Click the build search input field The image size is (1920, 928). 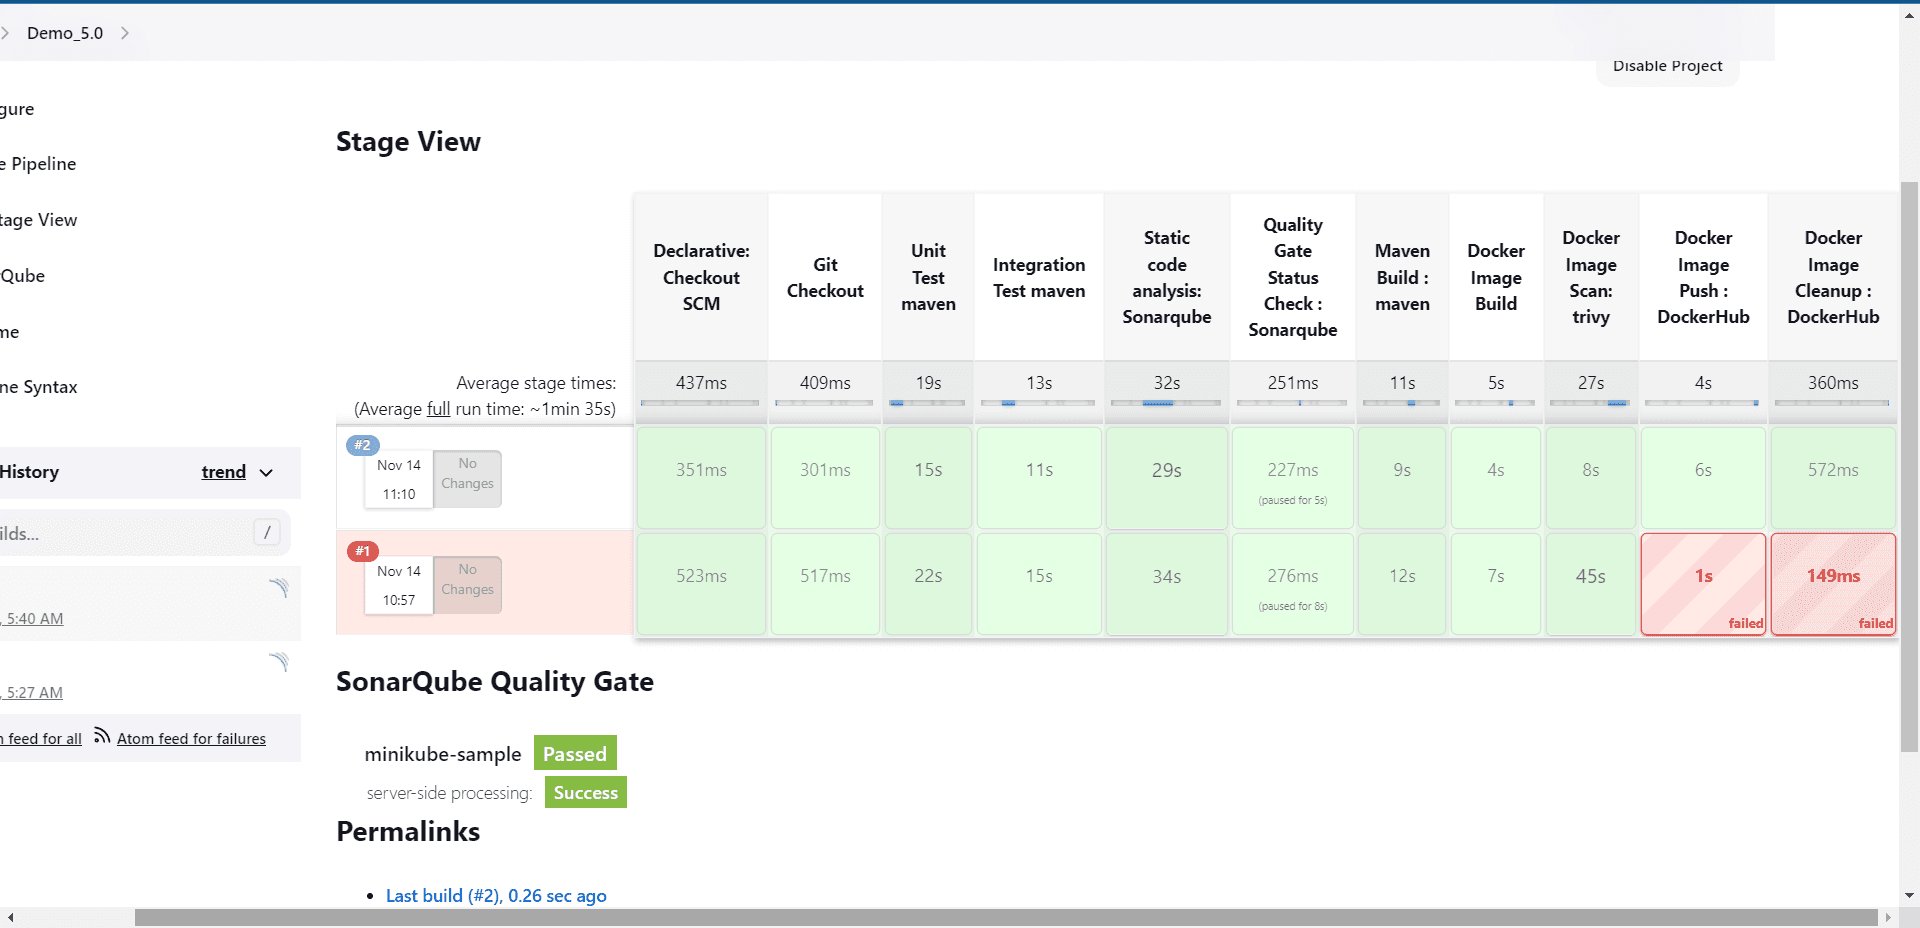[x=120, y=533]
